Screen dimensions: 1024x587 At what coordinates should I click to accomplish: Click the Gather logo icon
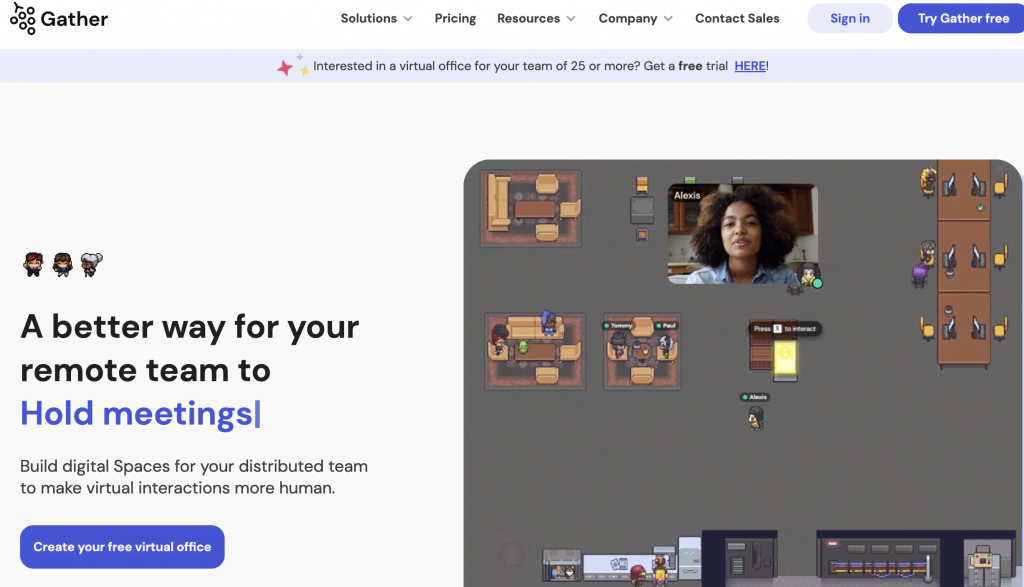coord(22,18)
